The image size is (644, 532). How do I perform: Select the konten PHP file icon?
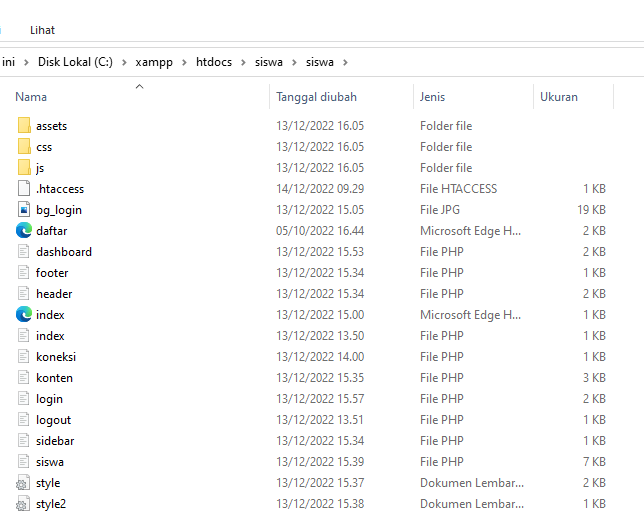[x=24, y=377]
